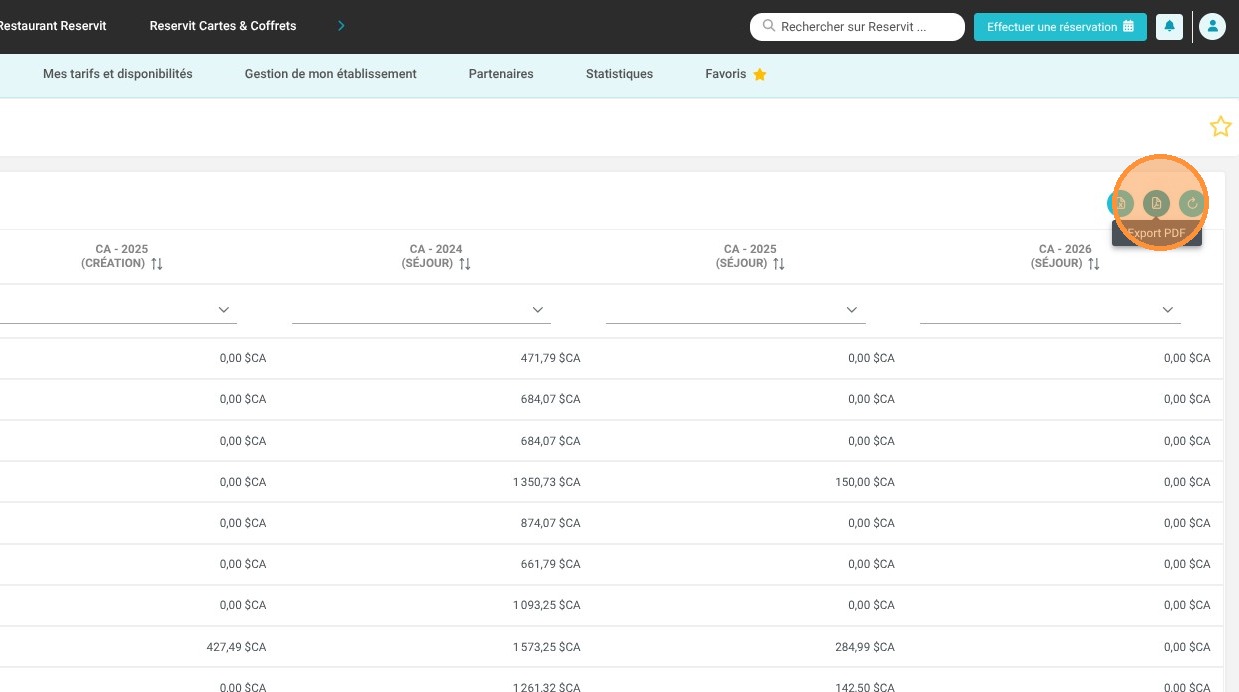Click the Effectuer une réservation button

[x=1060, y=27]
